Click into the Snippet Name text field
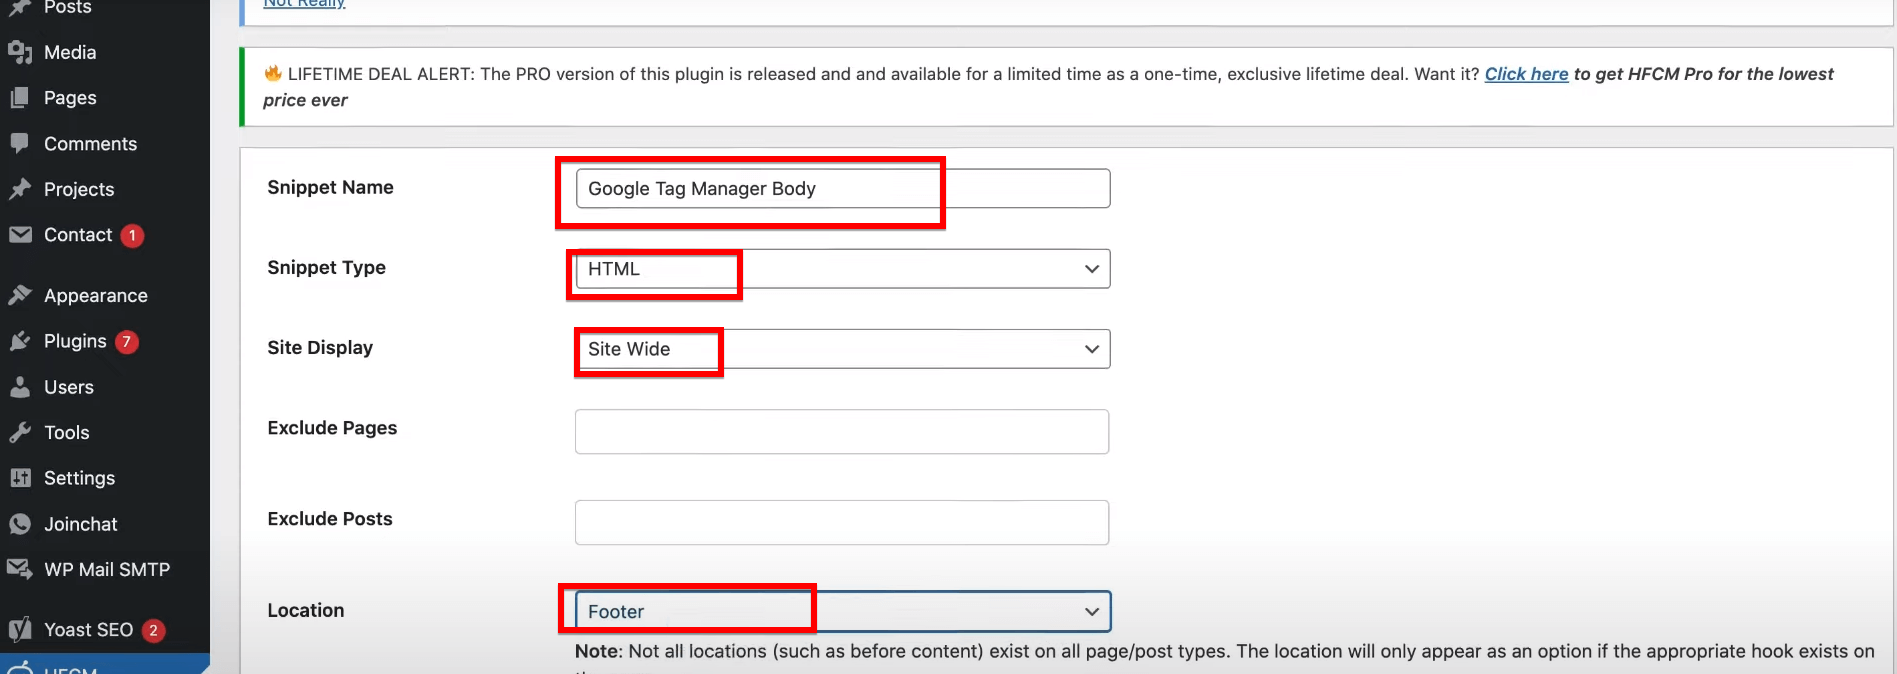 pos(842,189)
